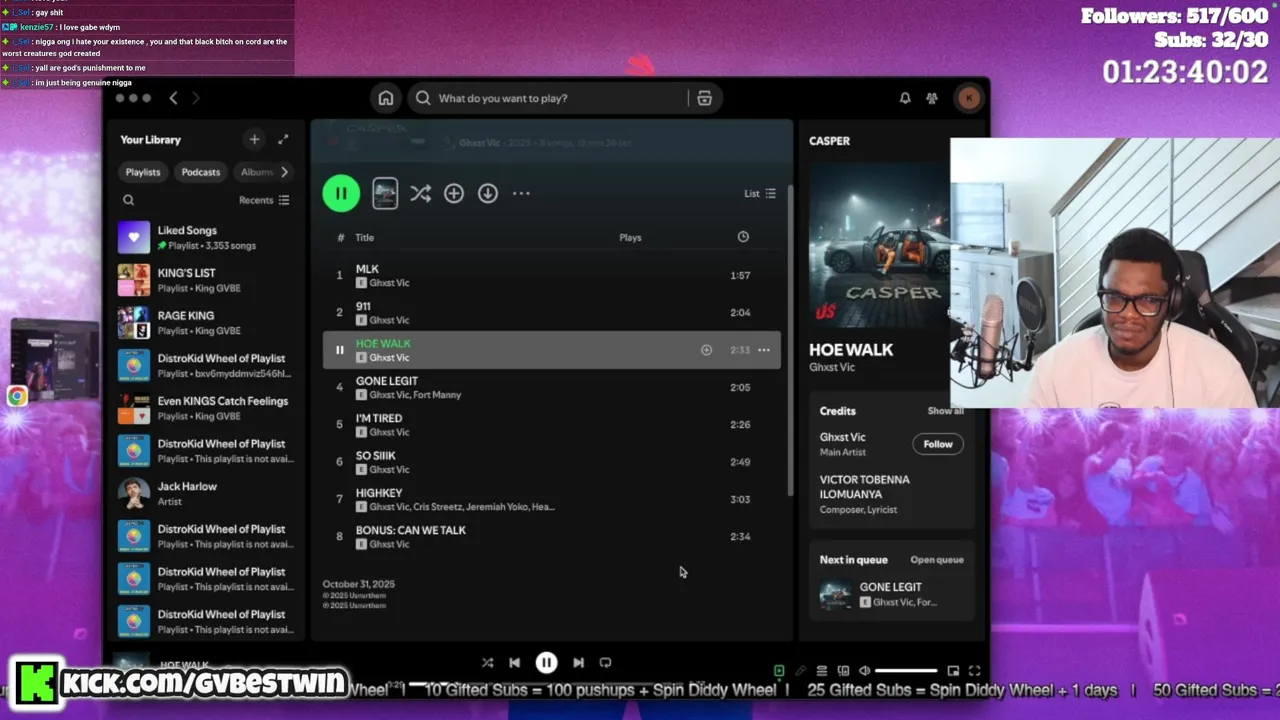
Task: Pause the HOE WALK row
Action: pos(339,350)
